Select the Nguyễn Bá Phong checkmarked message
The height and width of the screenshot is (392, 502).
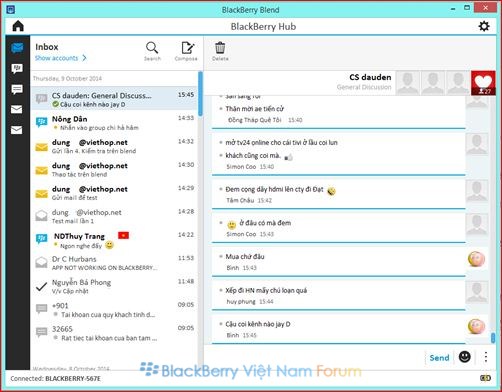[115, 286]
